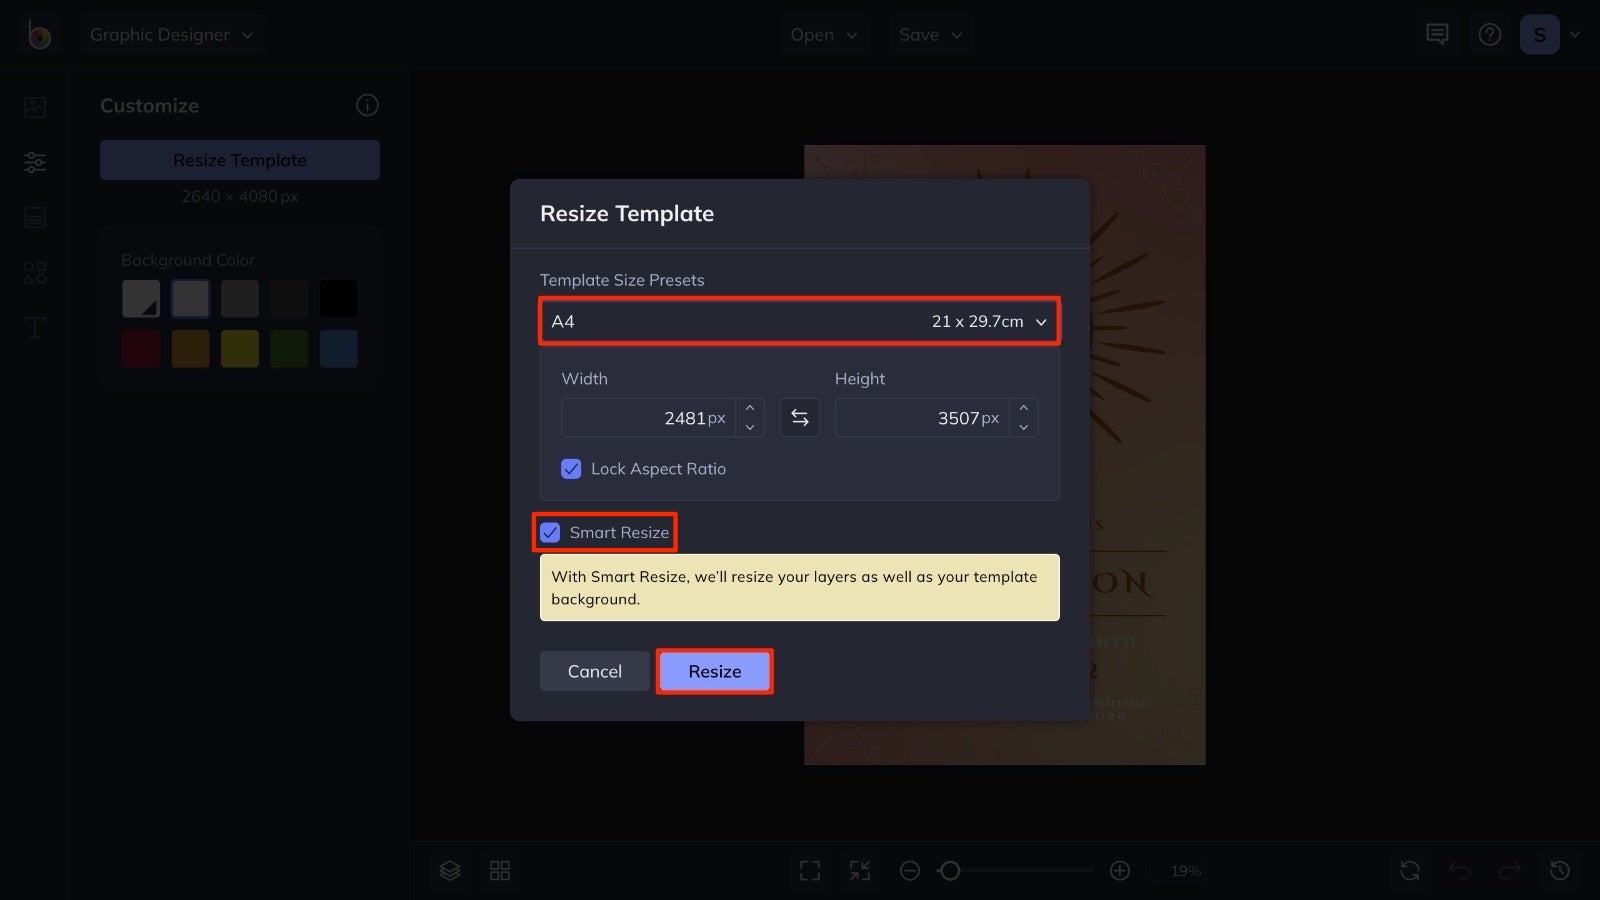Click the fit-to-screen icon
The image size is (1600, 900).
click(x=809, y=870)
